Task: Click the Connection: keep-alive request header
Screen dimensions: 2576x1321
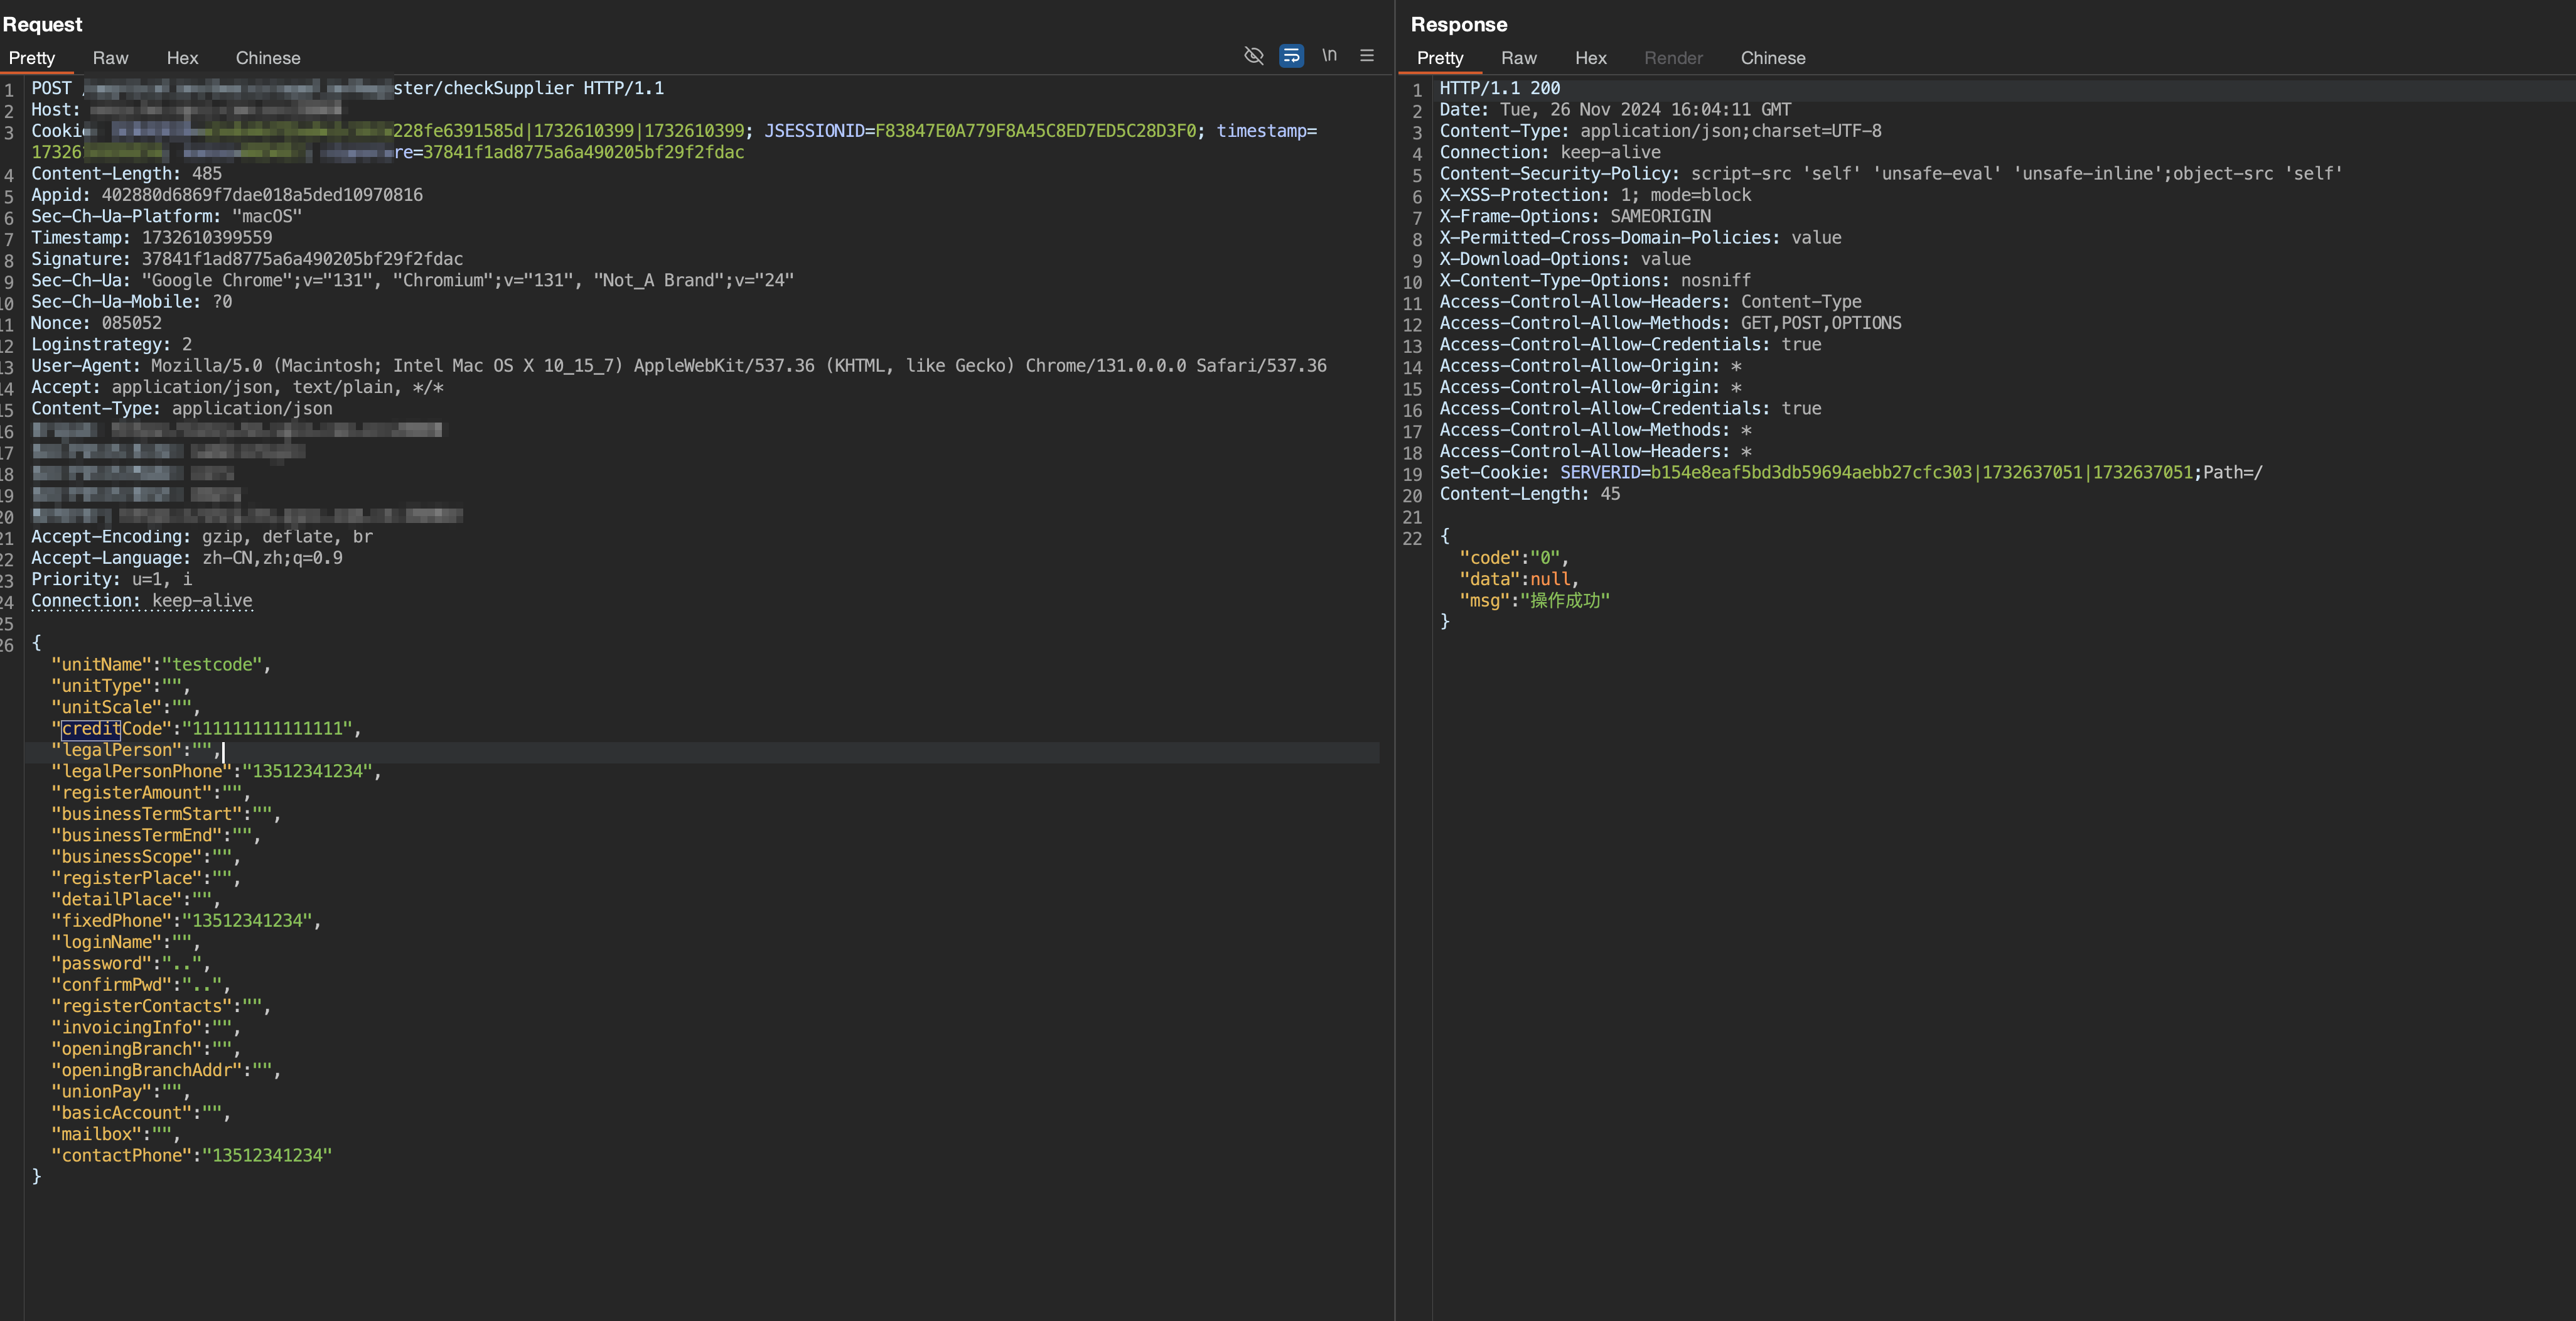Action: pos(142,600)
